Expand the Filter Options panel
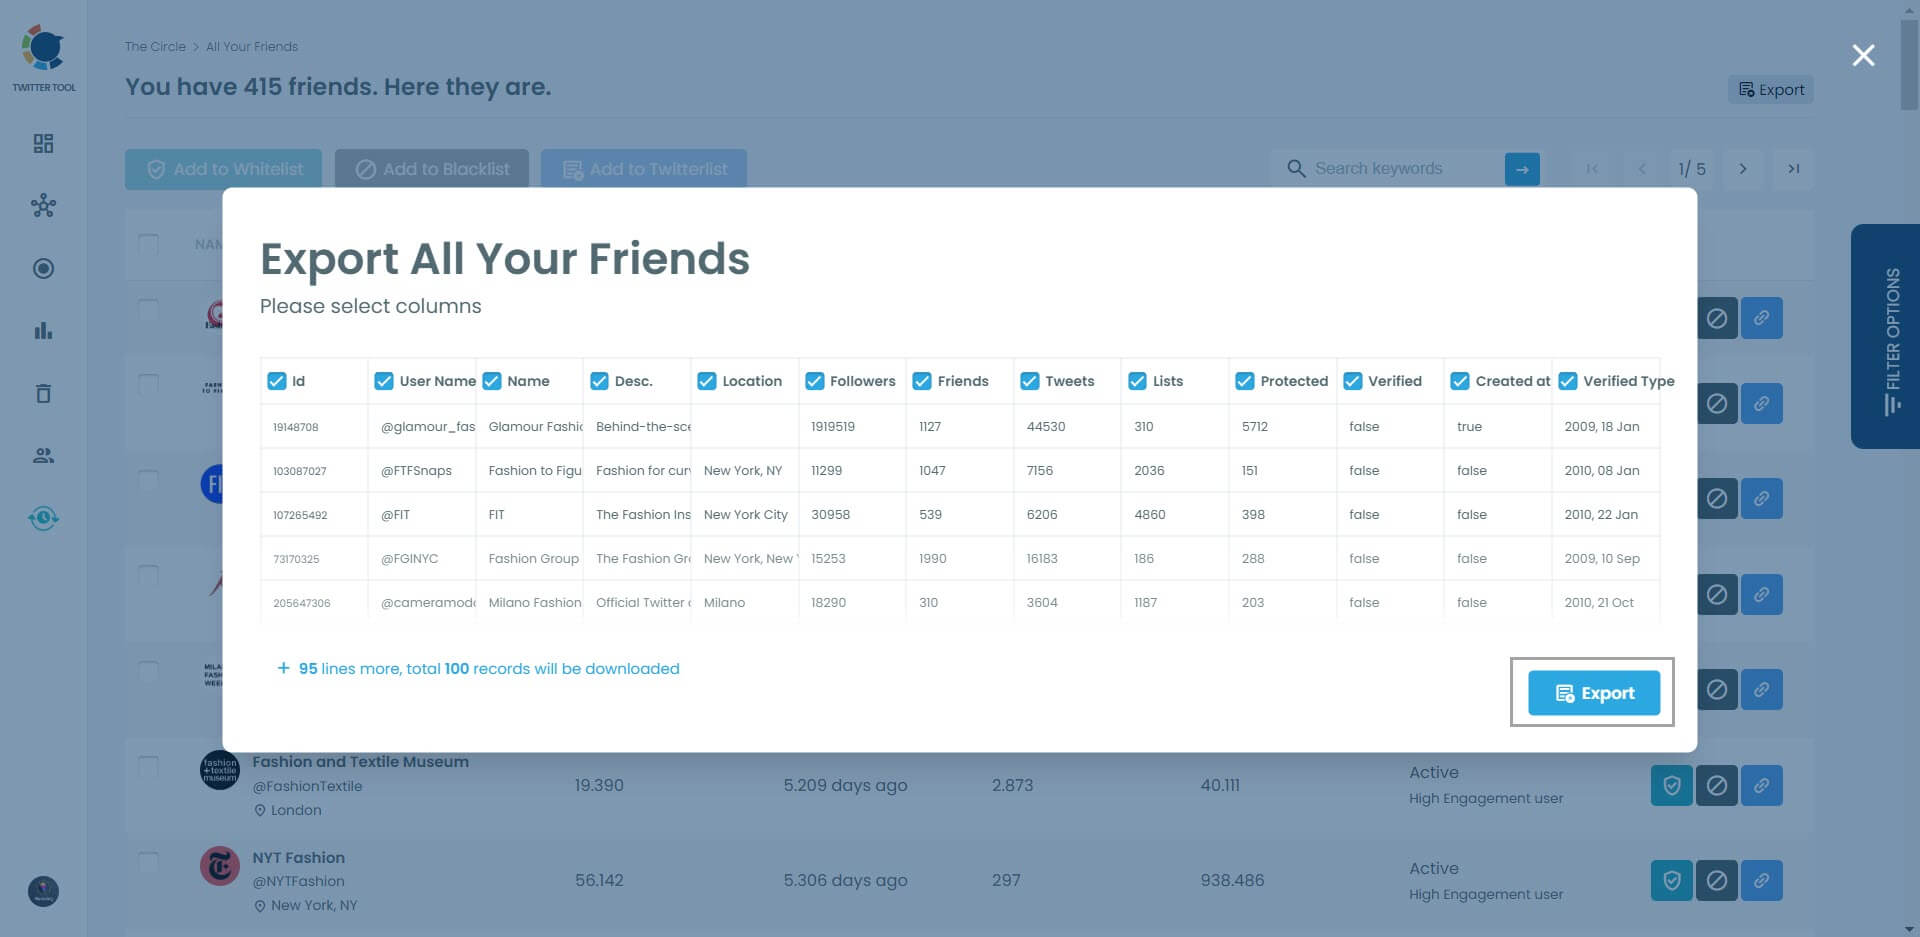This screenshot has width=1920, height=937. tap(1889, 337)
